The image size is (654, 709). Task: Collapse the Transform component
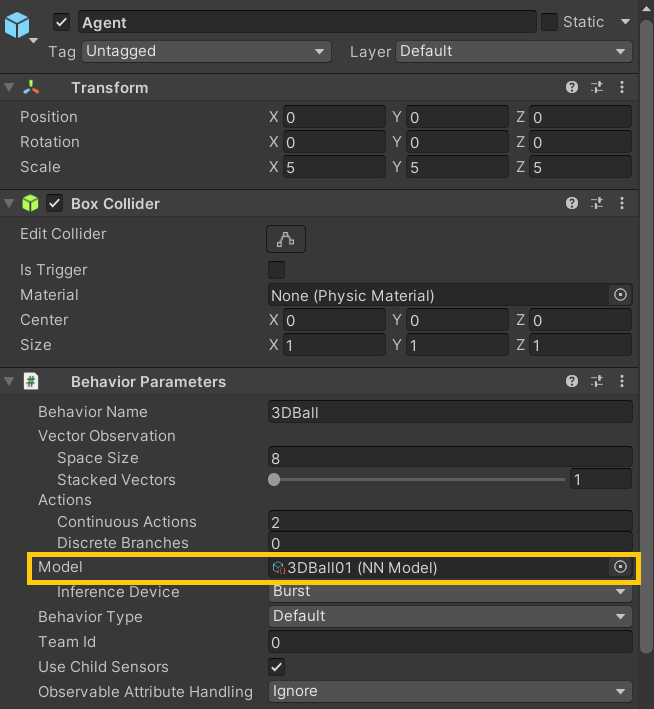9,87
